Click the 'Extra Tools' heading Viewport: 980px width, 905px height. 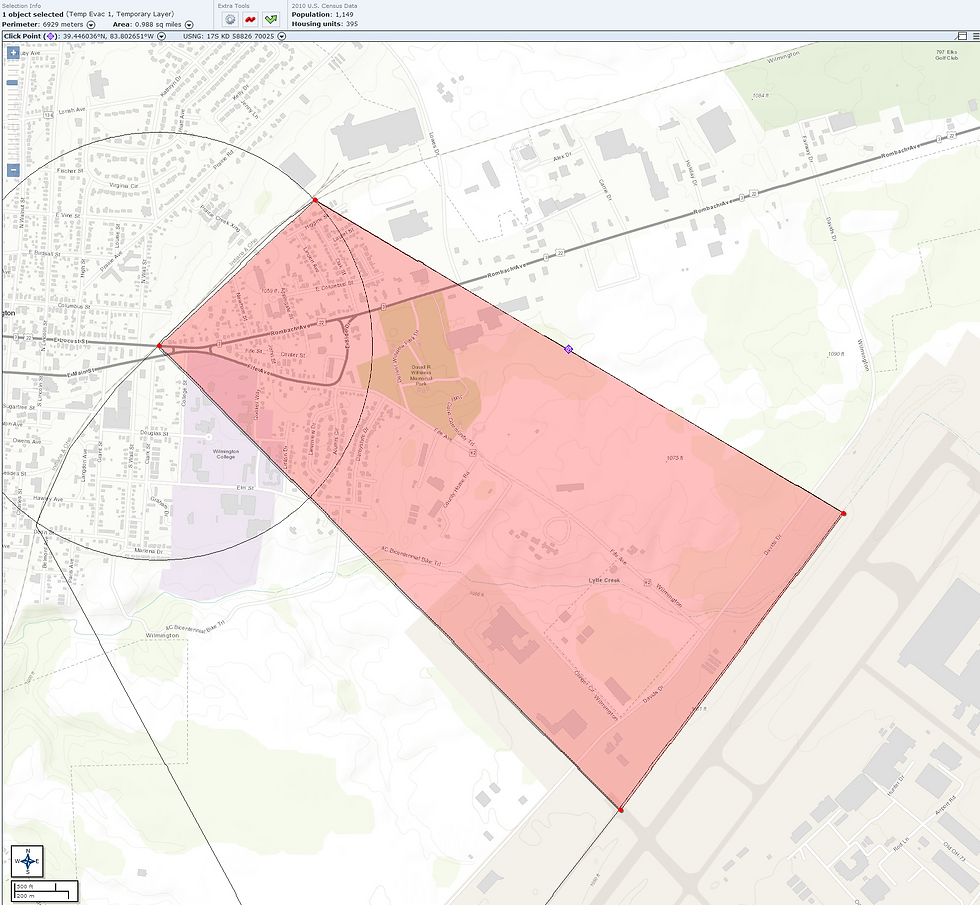[x=233, y=6]
